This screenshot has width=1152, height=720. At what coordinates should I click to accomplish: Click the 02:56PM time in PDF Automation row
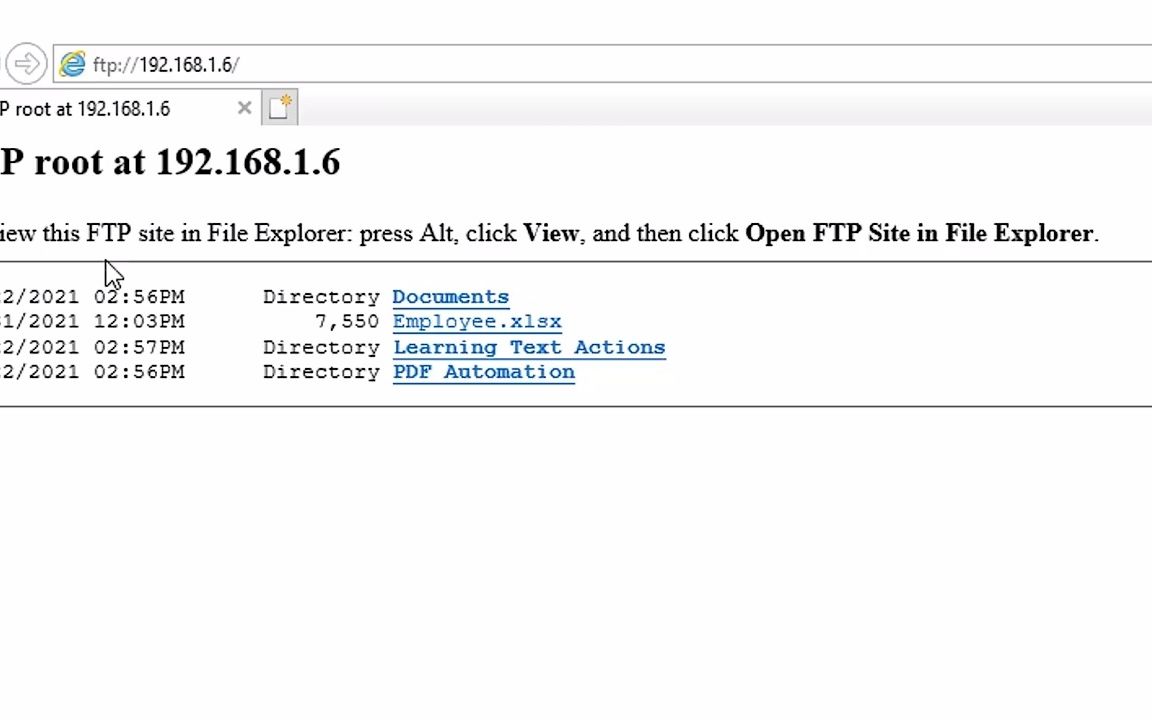pos(139,372)
